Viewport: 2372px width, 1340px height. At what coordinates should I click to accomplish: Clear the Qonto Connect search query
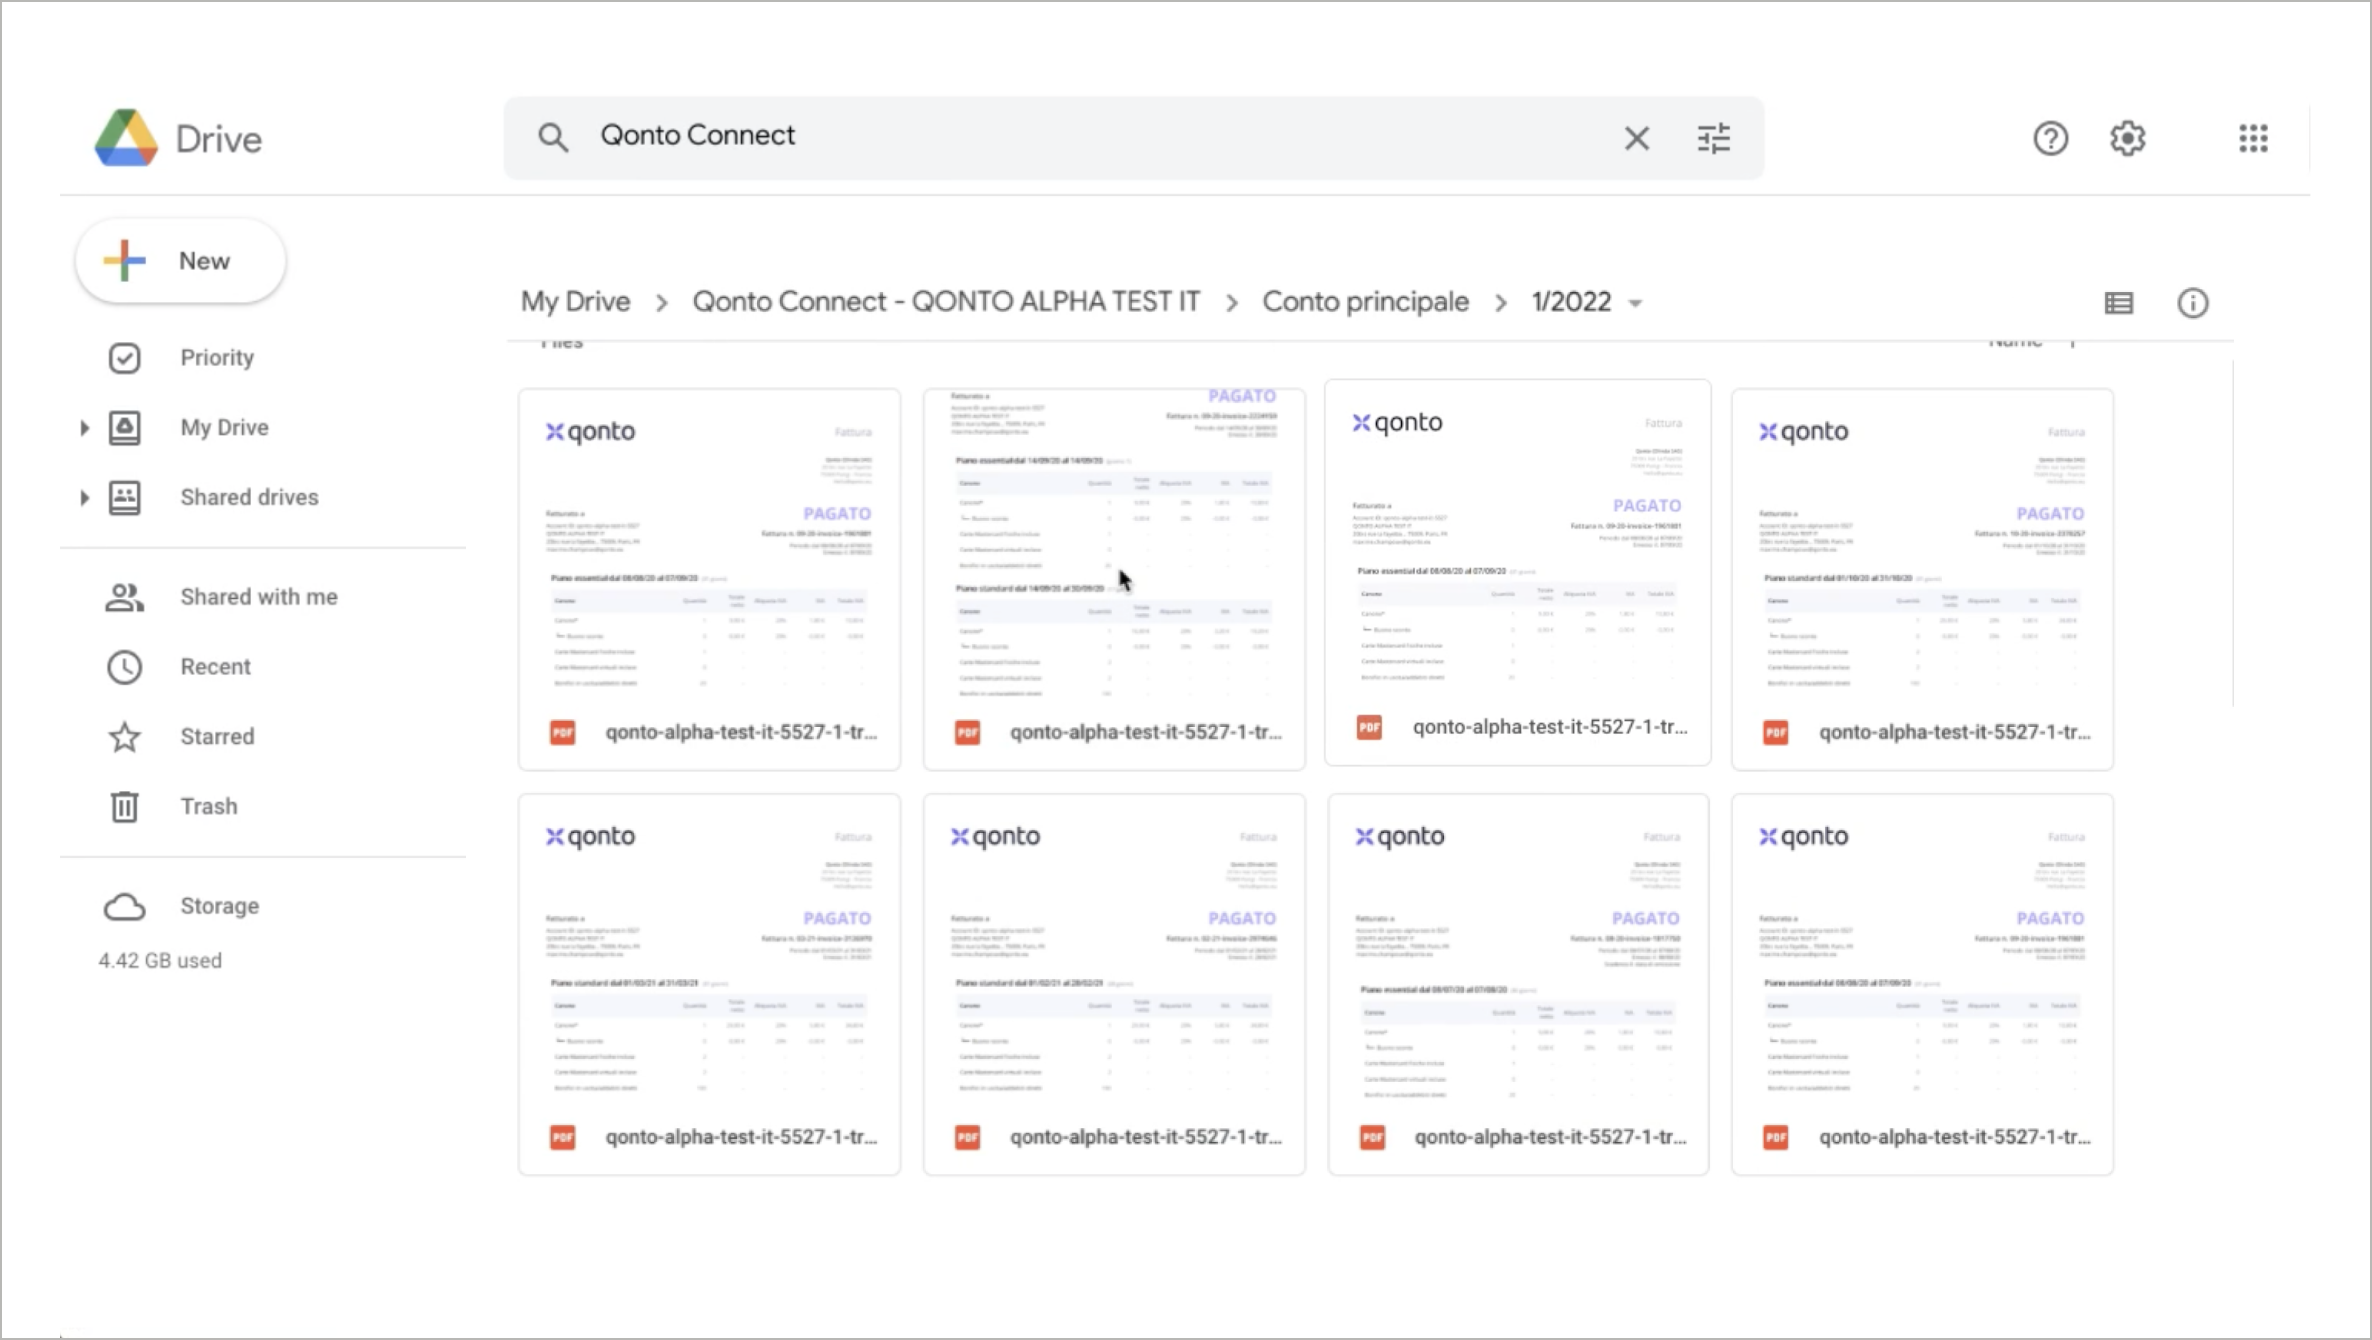click(x=1637, y=137)
